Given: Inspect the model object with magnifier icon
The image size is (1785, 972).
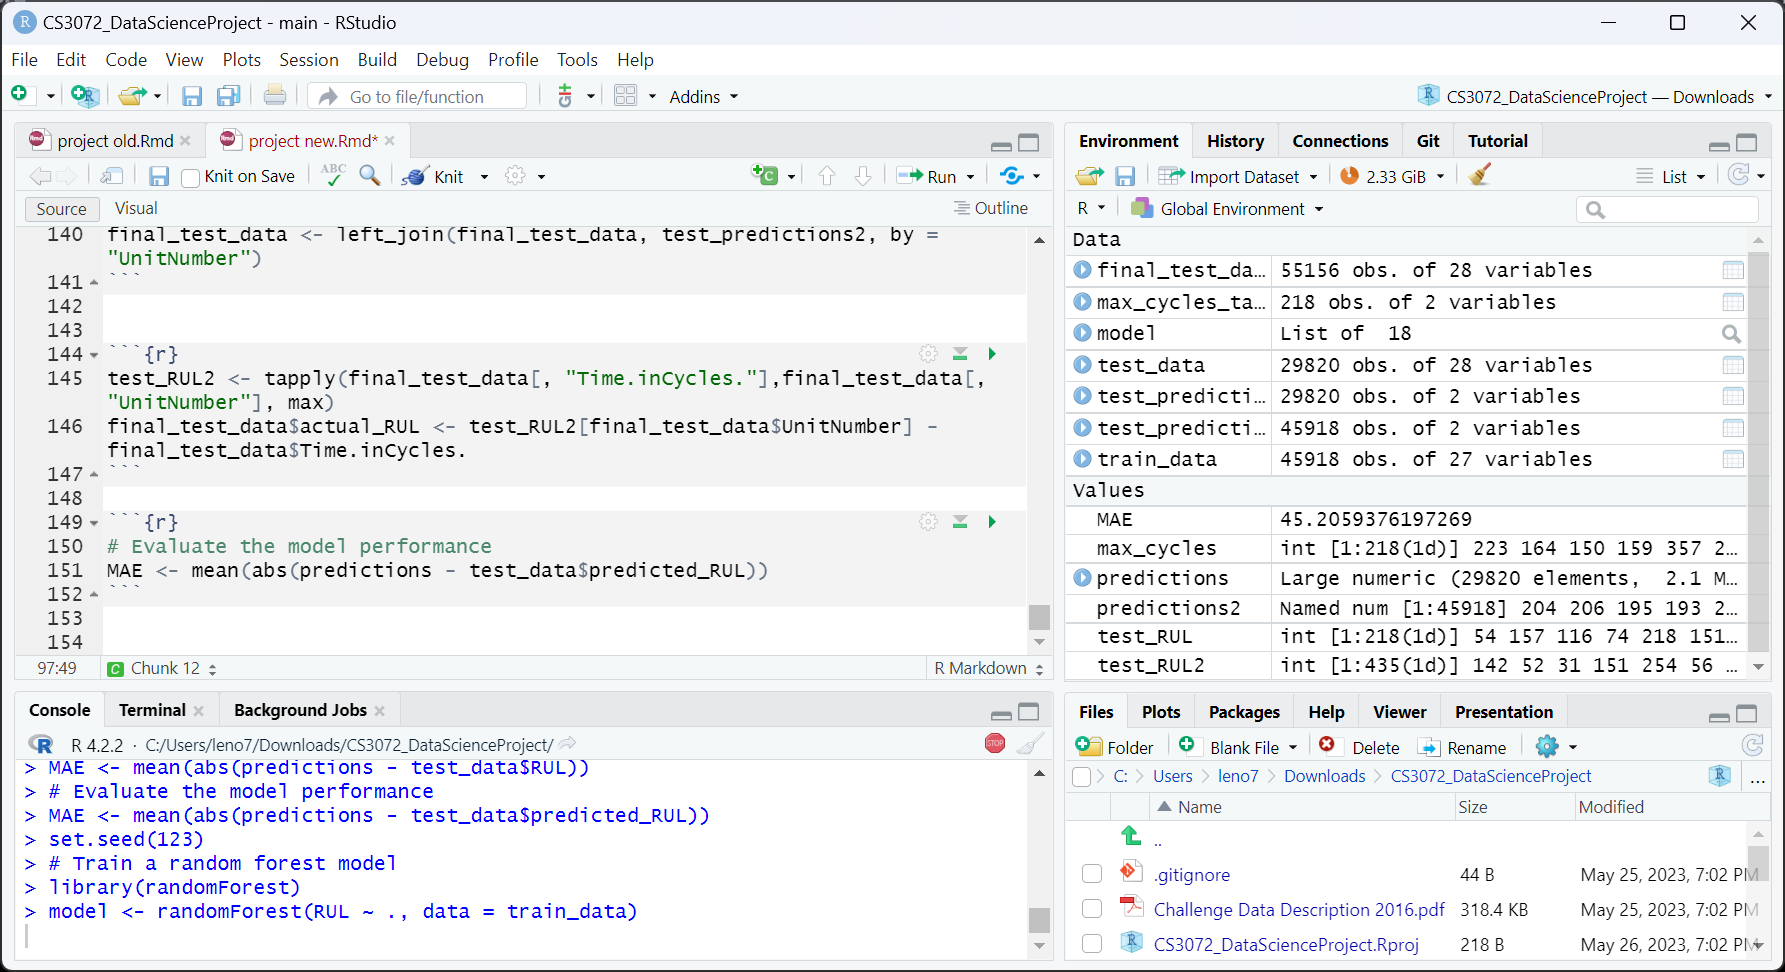Looking at the screenshot, I should point(1732,334).
